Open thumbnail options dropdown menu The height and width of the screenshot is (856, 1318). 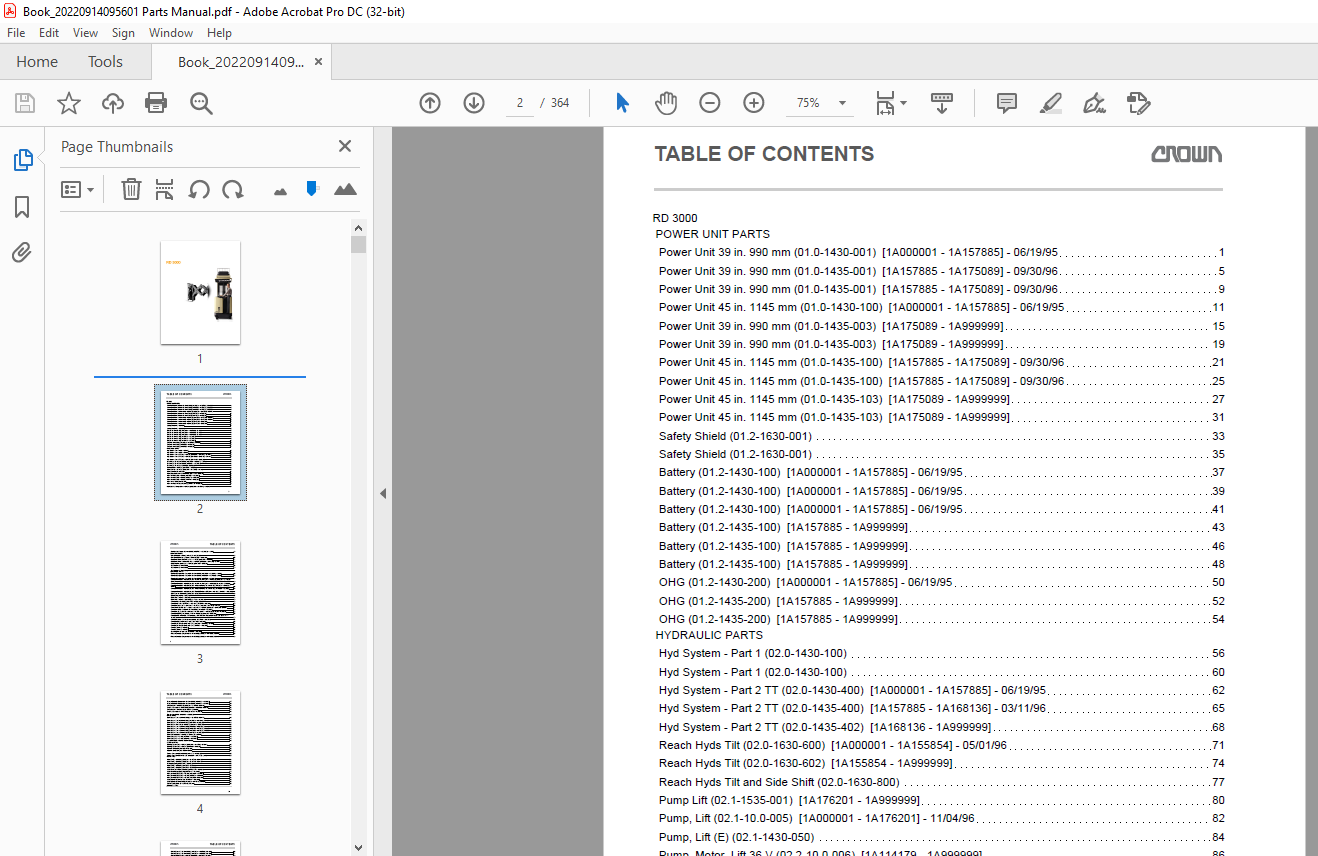click(x=77, y=189)
